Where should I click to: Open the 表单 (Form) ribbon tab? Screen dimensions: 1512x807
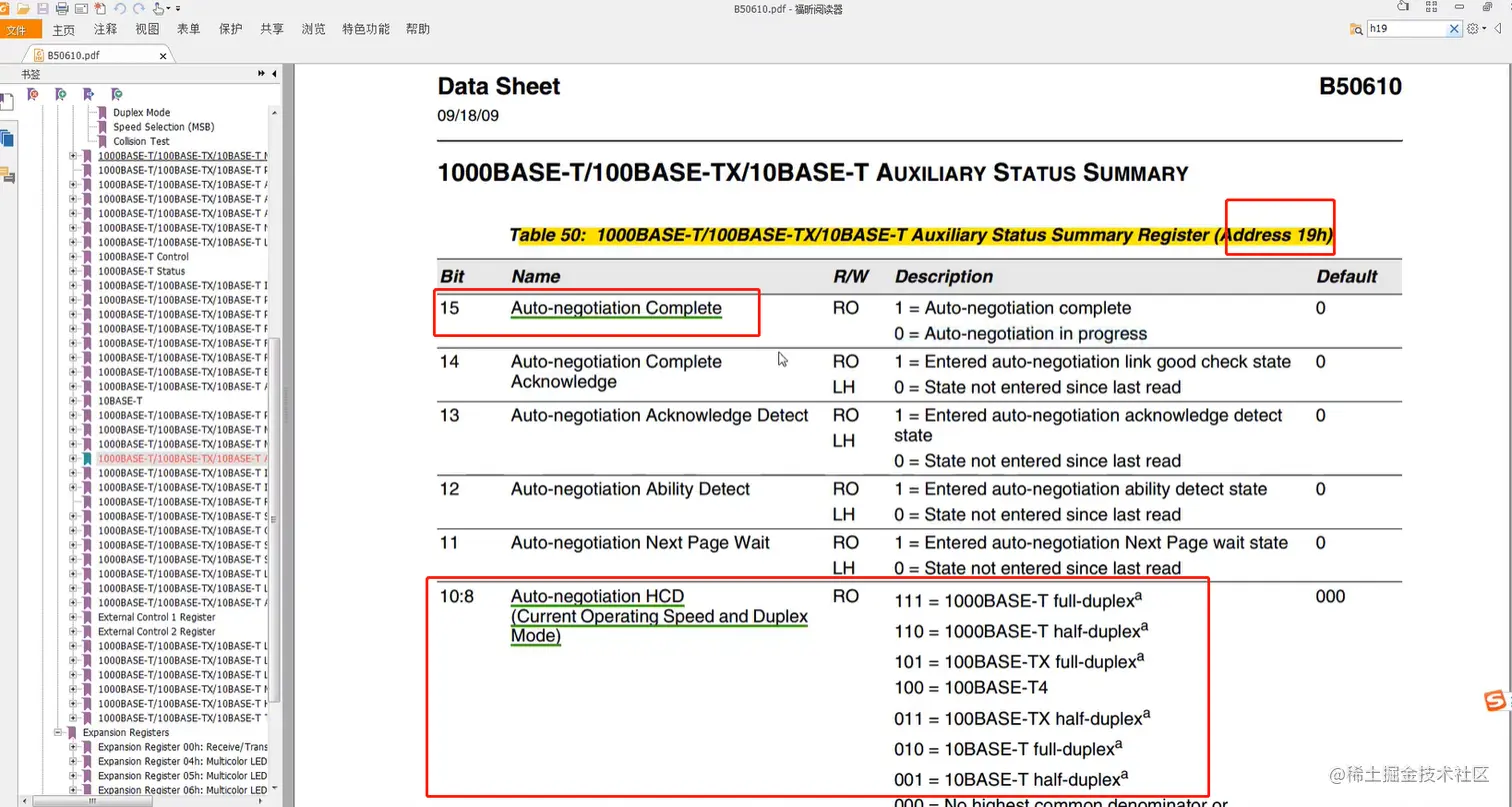point(188,29)
